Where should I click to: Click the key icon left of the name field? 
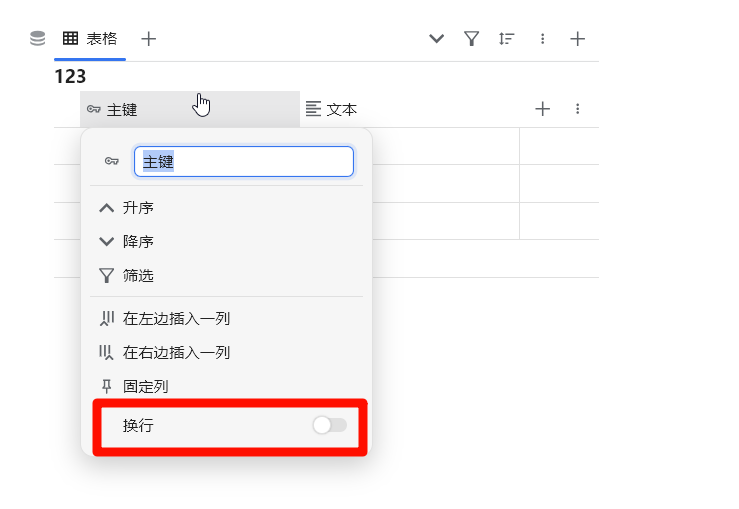tap(112, 161)
